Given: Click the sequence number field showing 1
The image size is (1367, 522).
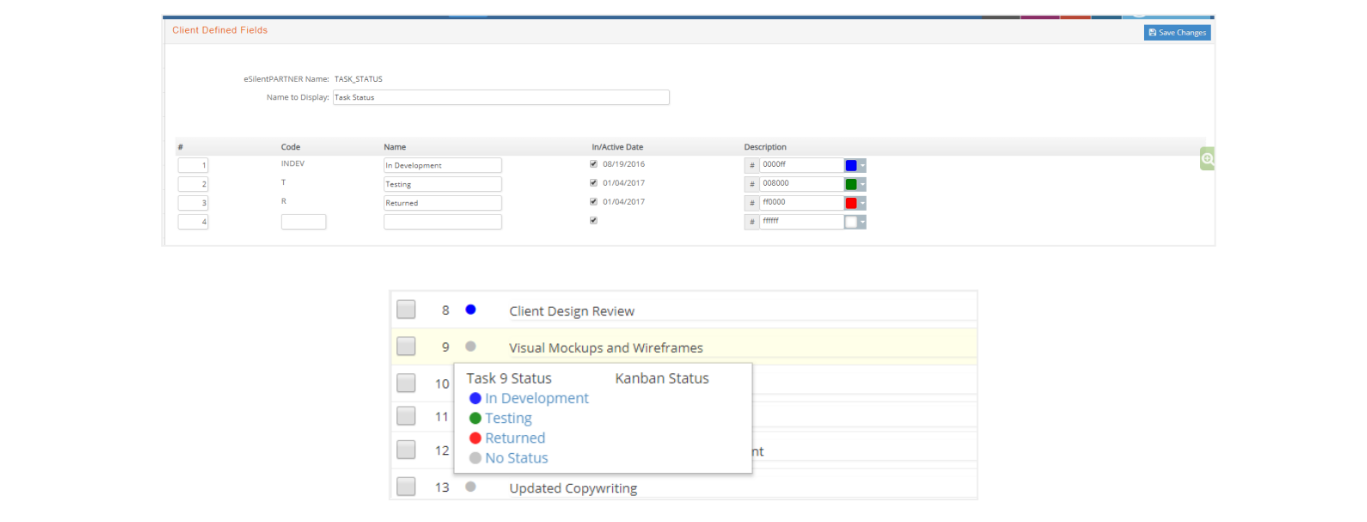Looking at the screenshot, I should [193, 165].
